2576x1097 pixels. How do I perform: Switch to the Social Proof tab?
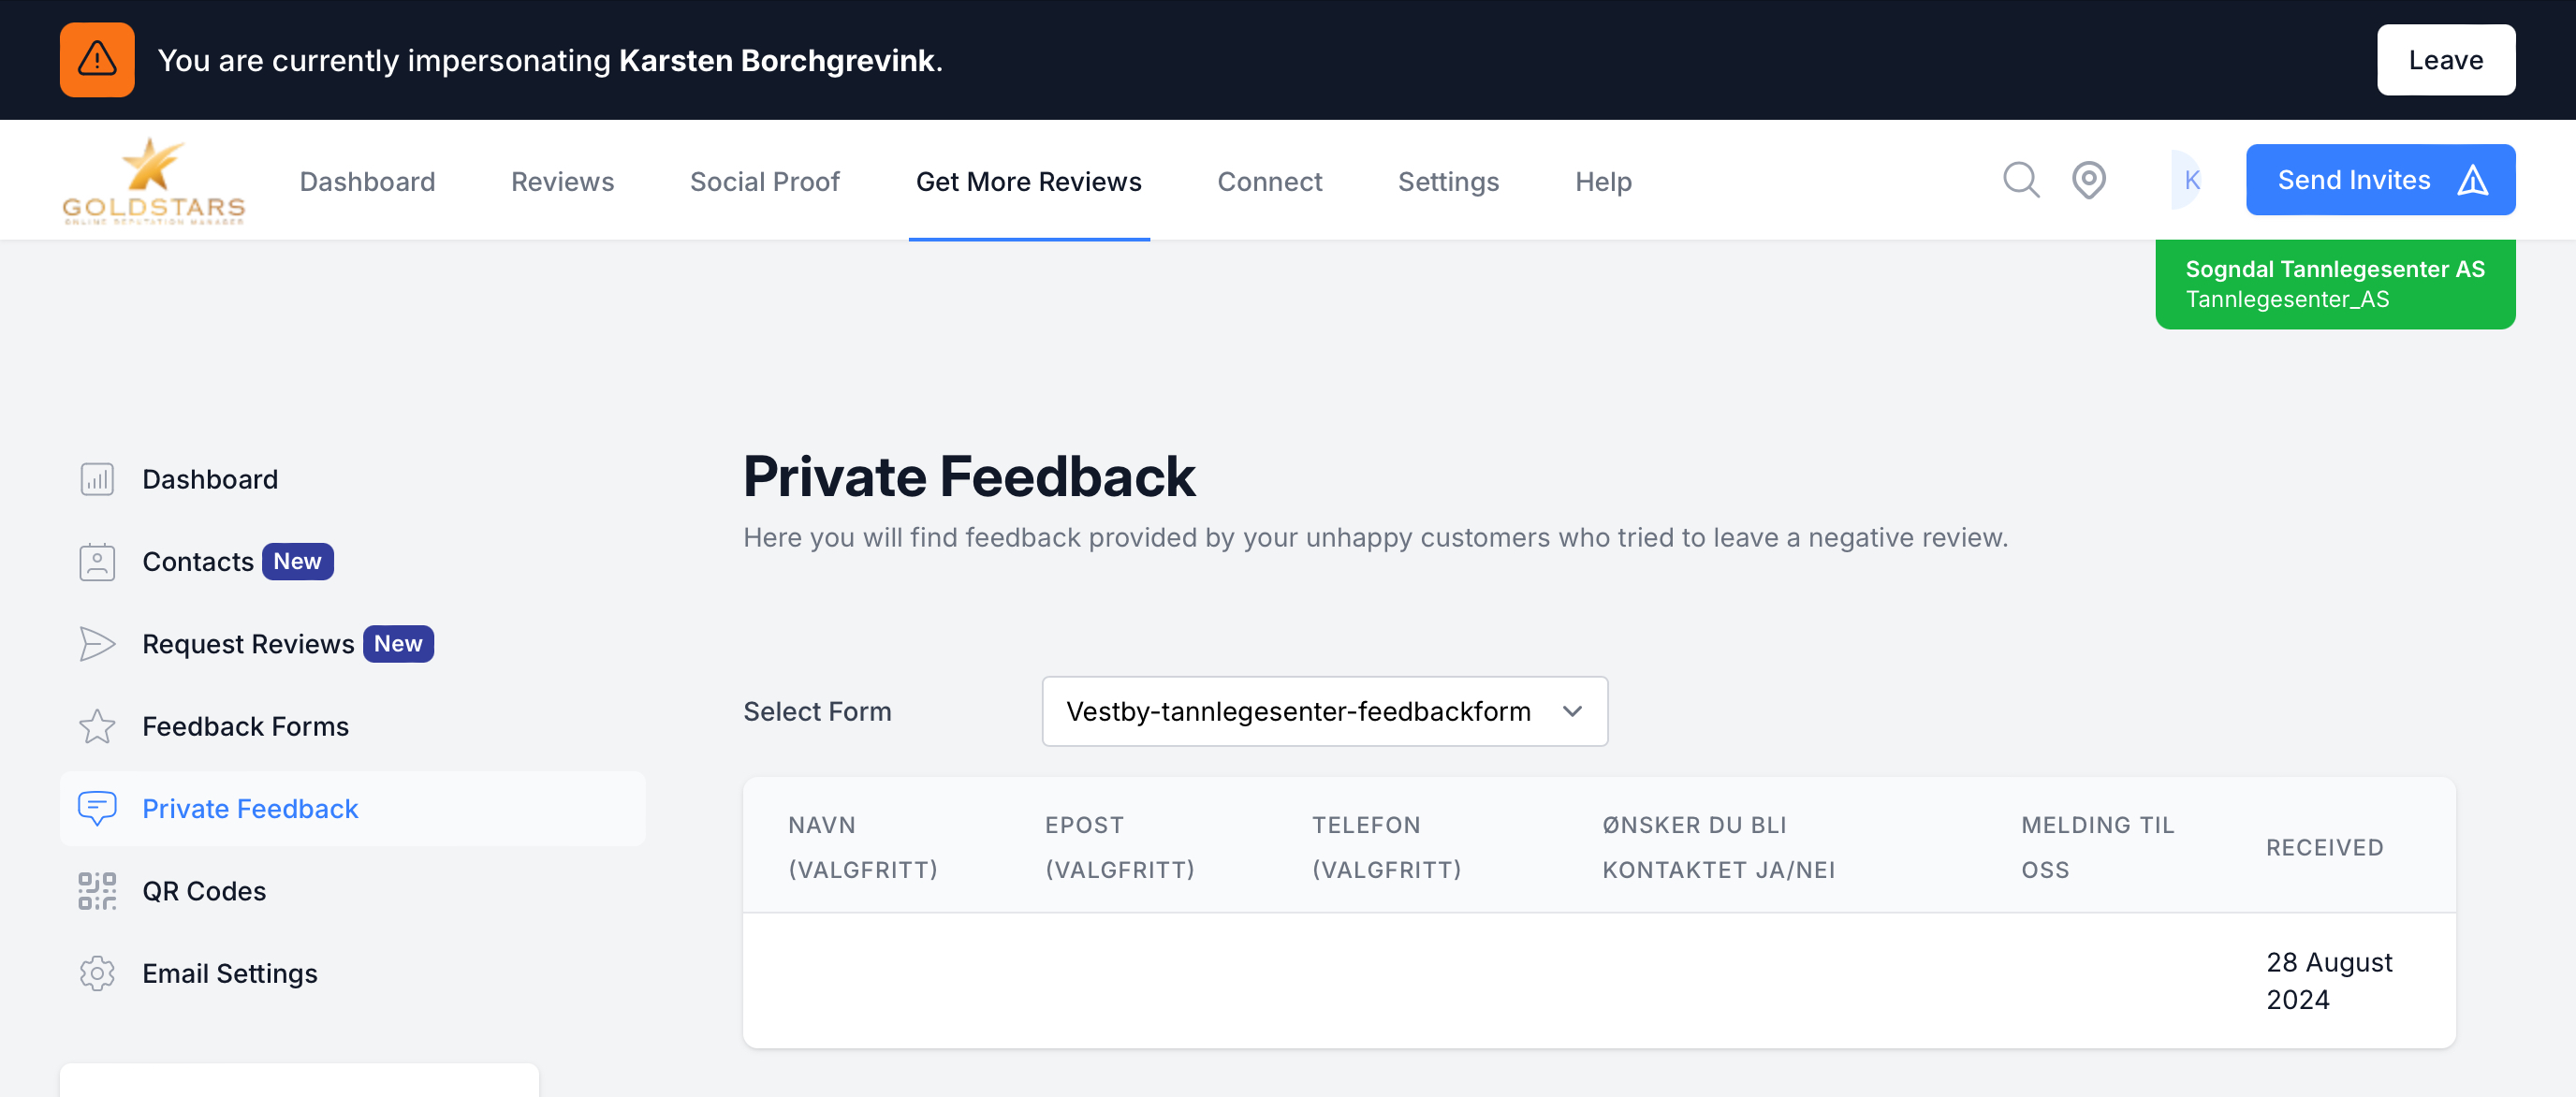[764, 182]
